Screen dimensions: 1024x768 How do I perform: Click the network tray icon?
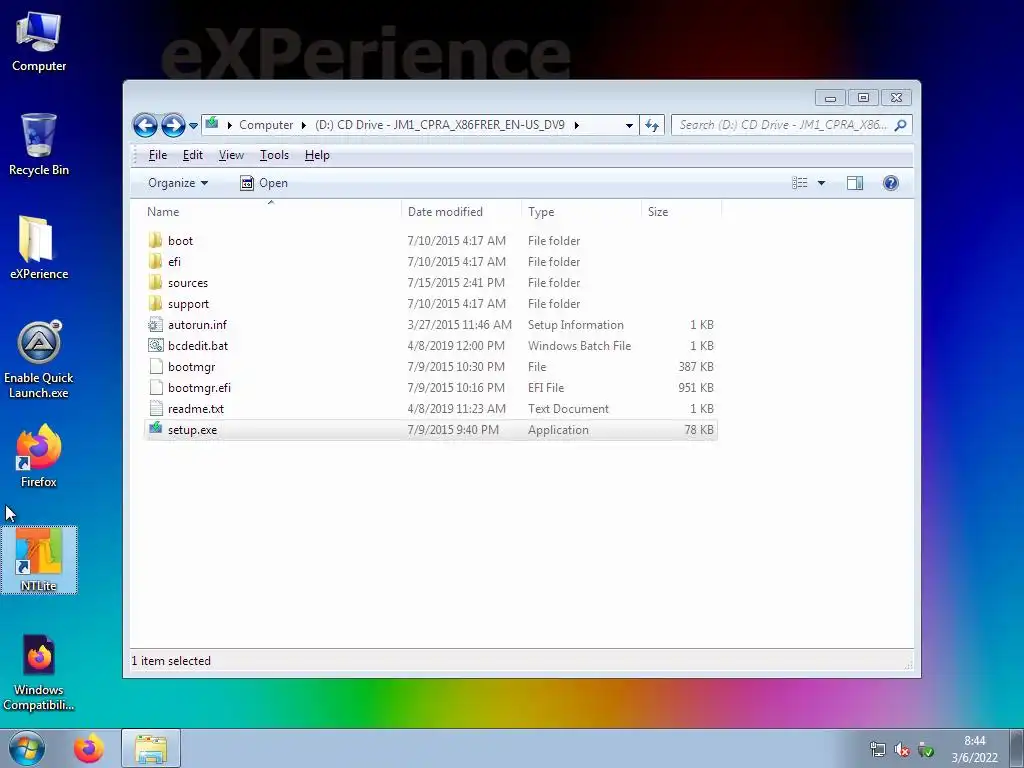pyautogui.click(x=878, y=750)
